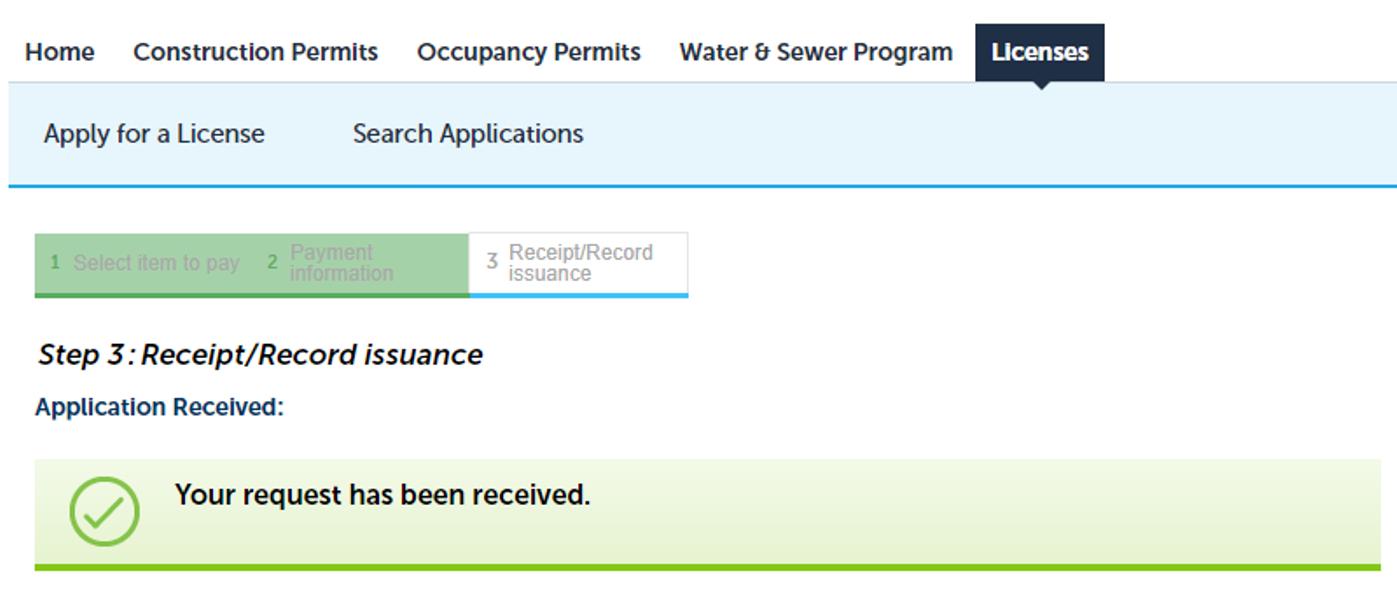
Task: Open the Search Applications link
Action: pos(468,134)
